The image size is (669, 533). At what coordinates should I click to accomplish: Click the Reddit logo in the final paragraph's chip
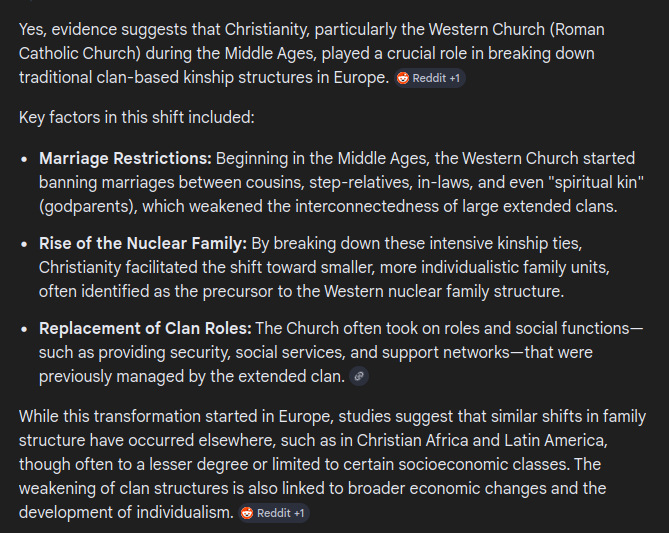[248, 513]
